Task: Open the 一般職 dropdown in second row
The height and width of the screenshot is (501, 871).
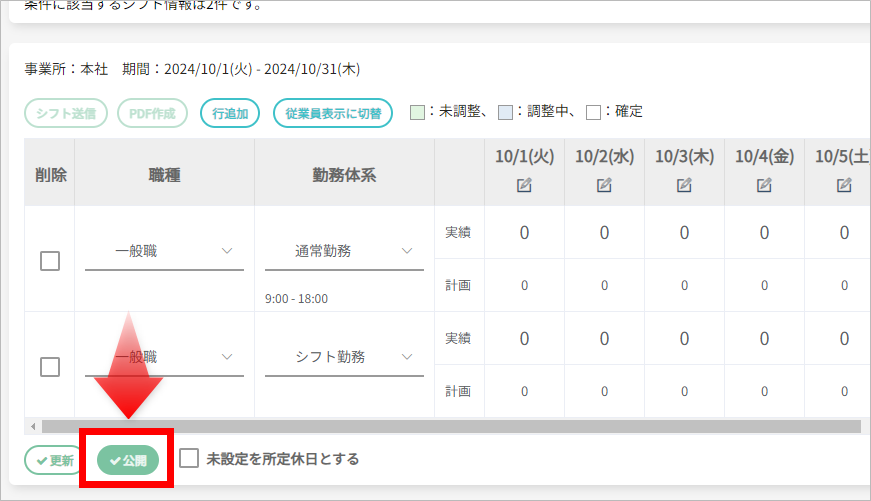Action: point(164,357)
